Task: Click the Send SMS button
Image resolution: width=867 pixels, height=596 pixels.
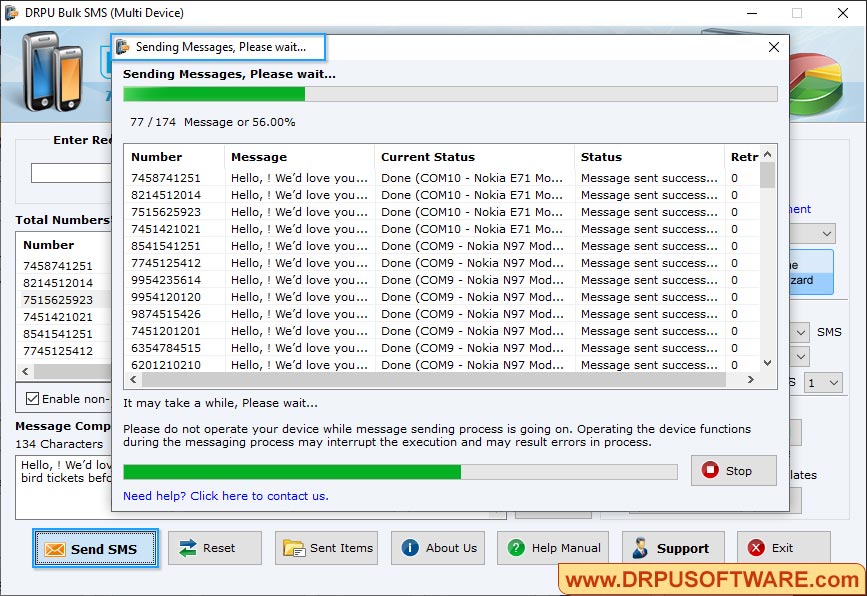Action: (x=96, y=548)
